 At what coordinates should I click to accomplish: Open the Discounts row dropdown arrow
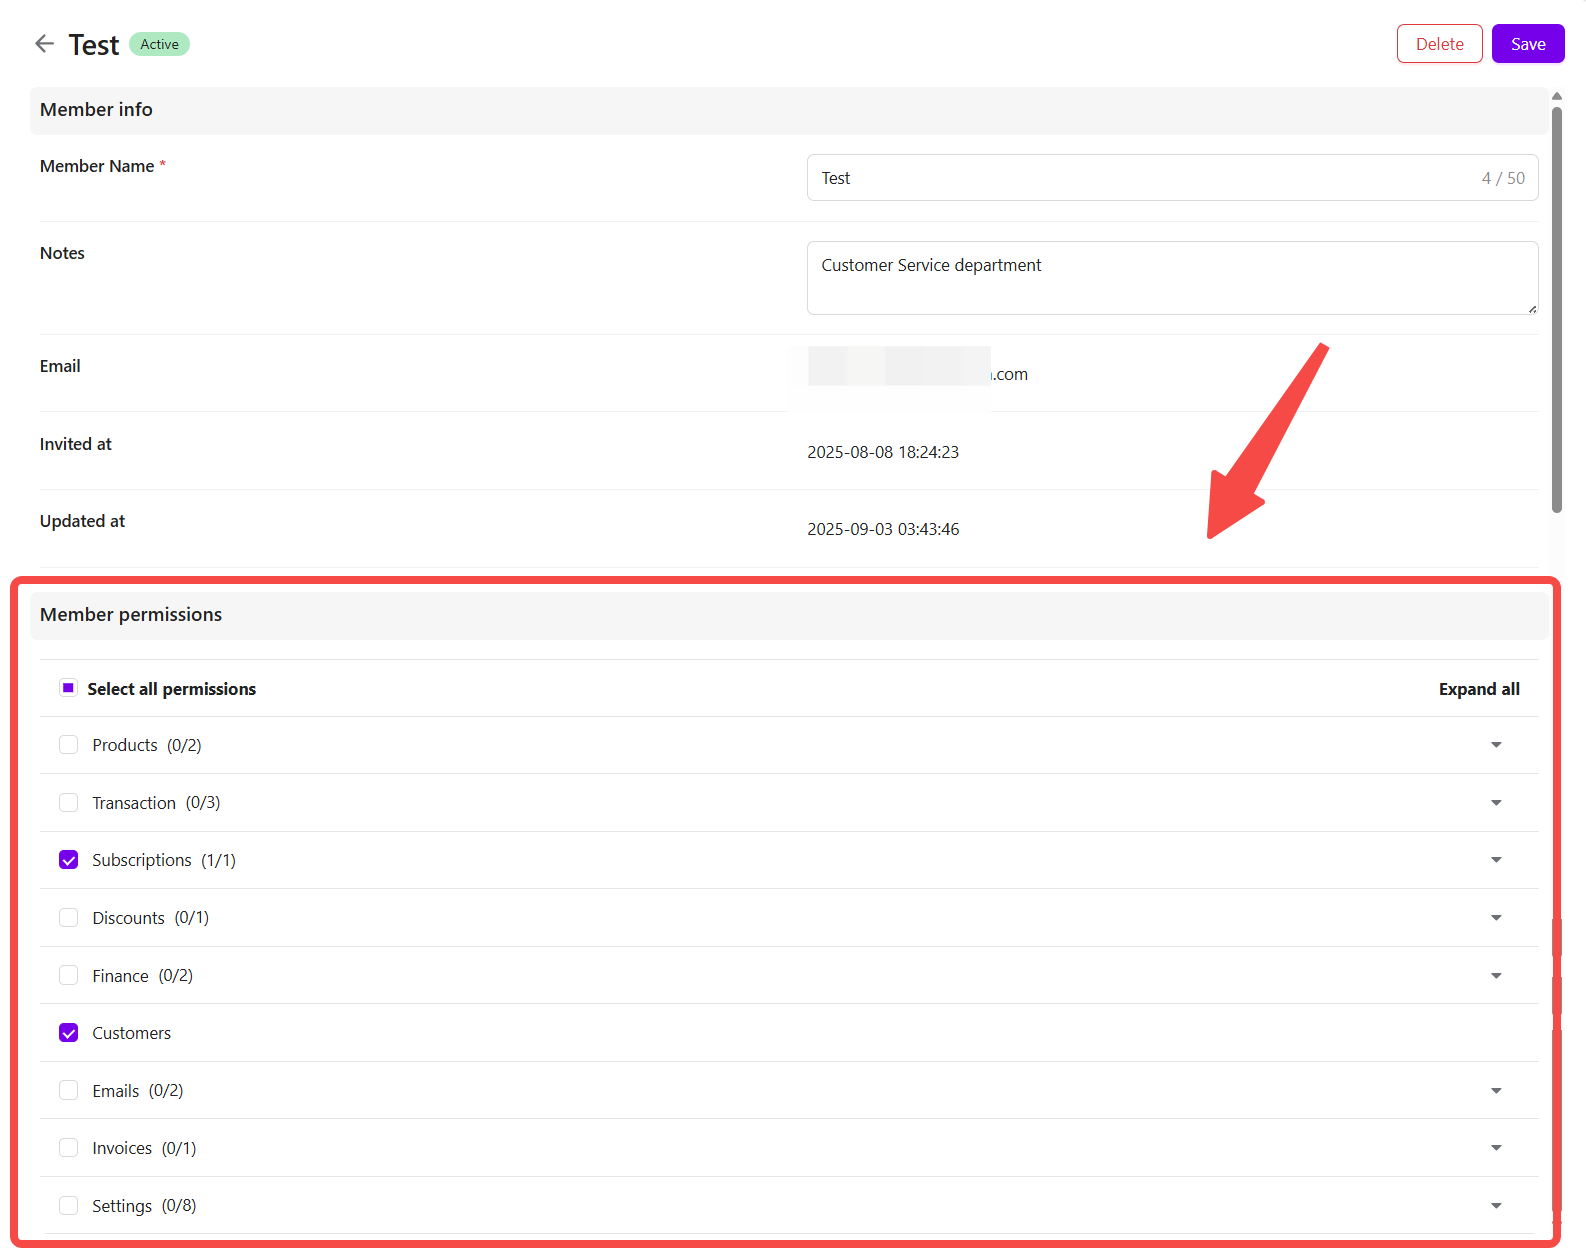[x=1496, y=918]
